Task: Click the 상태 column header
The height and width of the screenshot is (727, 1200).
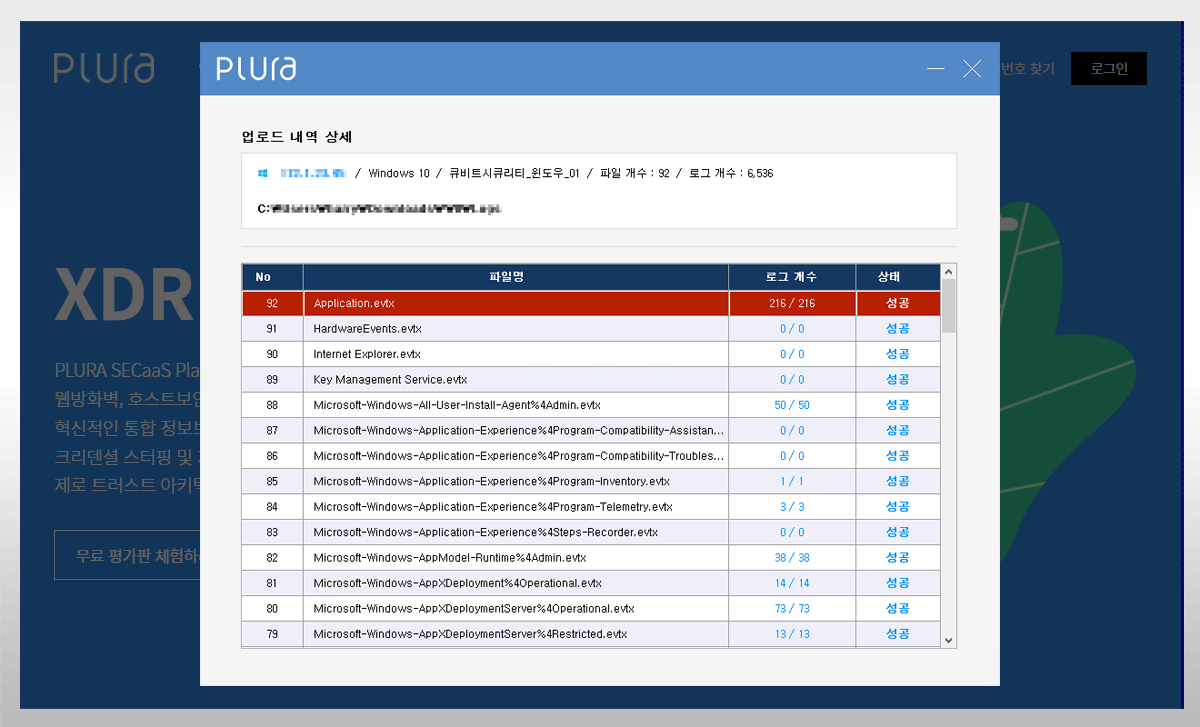Action: 898,277
